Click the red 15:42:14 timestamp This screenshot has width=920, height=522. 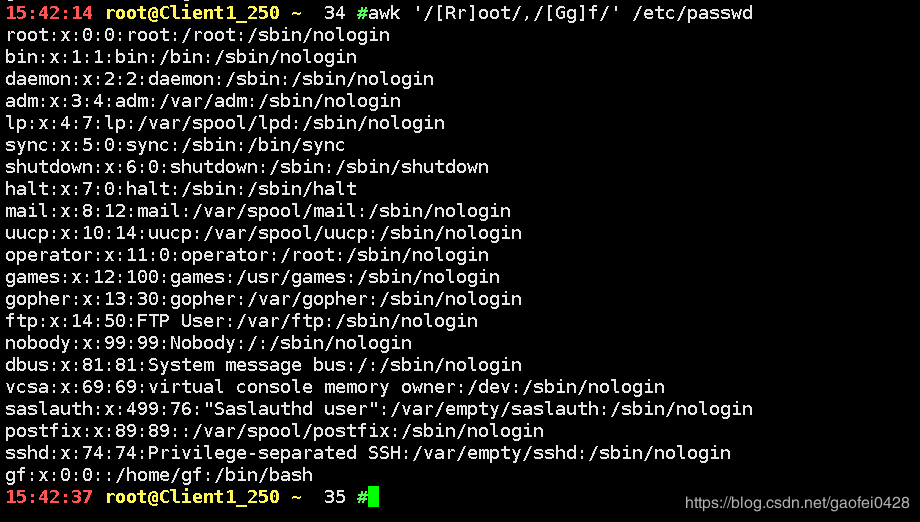[49, 13]
